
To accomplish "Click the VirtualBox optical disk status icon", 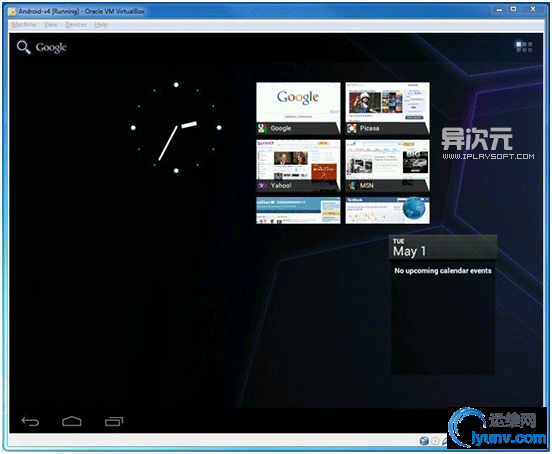I will tap(435, 441).
